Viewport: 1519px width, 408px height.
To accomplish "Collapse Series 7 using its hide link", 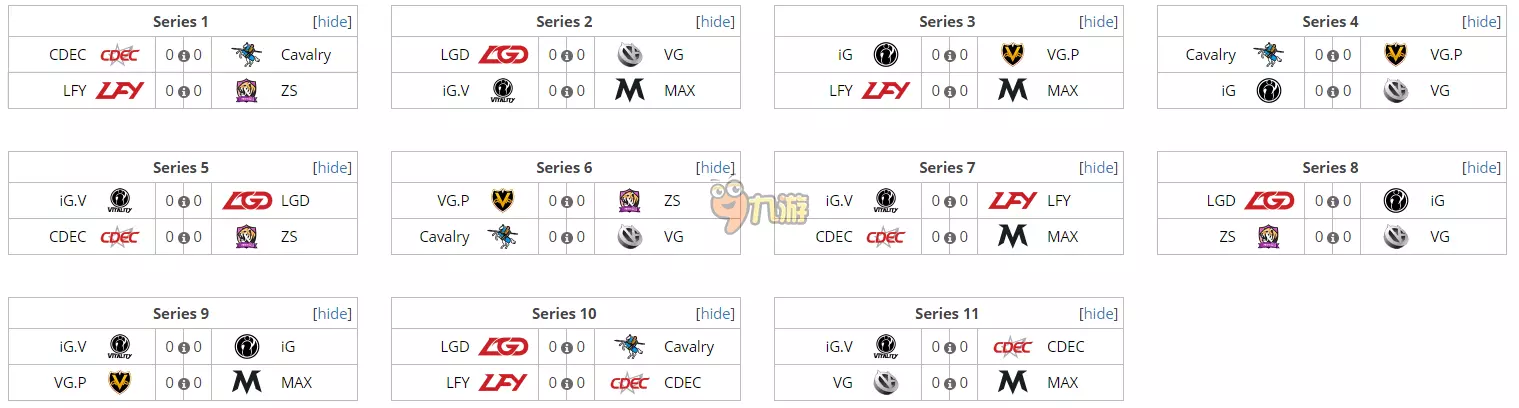I will click(x=1099, y=167).
